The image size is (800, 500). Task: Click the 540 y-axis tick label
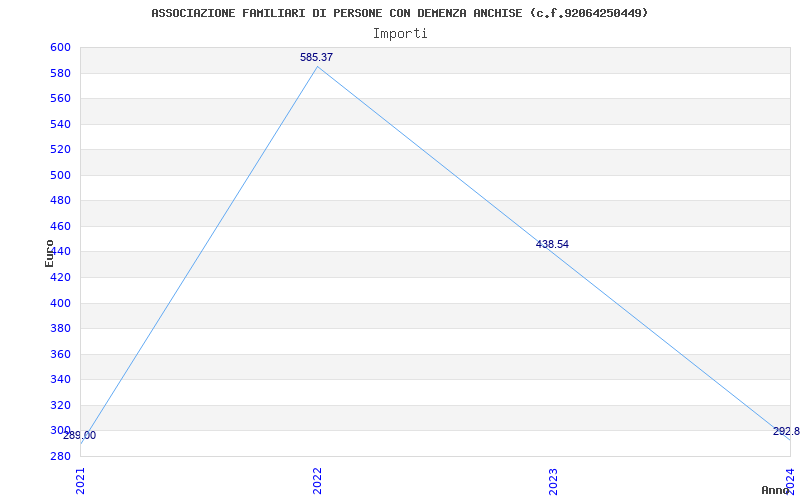(60, 124)
